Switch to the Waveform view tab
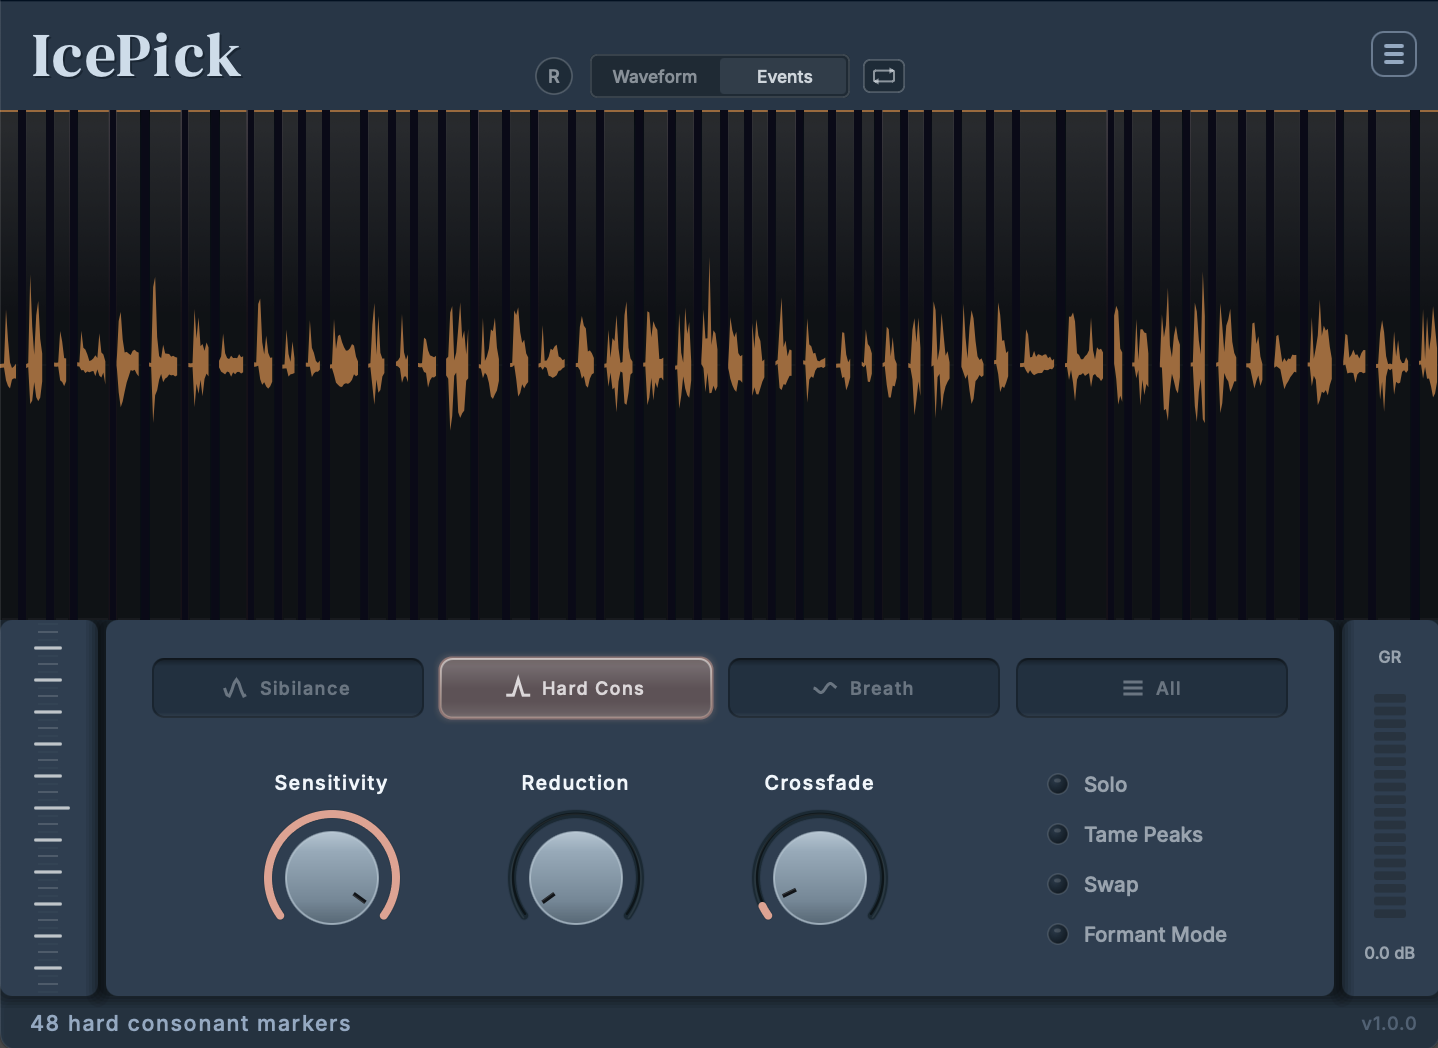 pos(655,76)
